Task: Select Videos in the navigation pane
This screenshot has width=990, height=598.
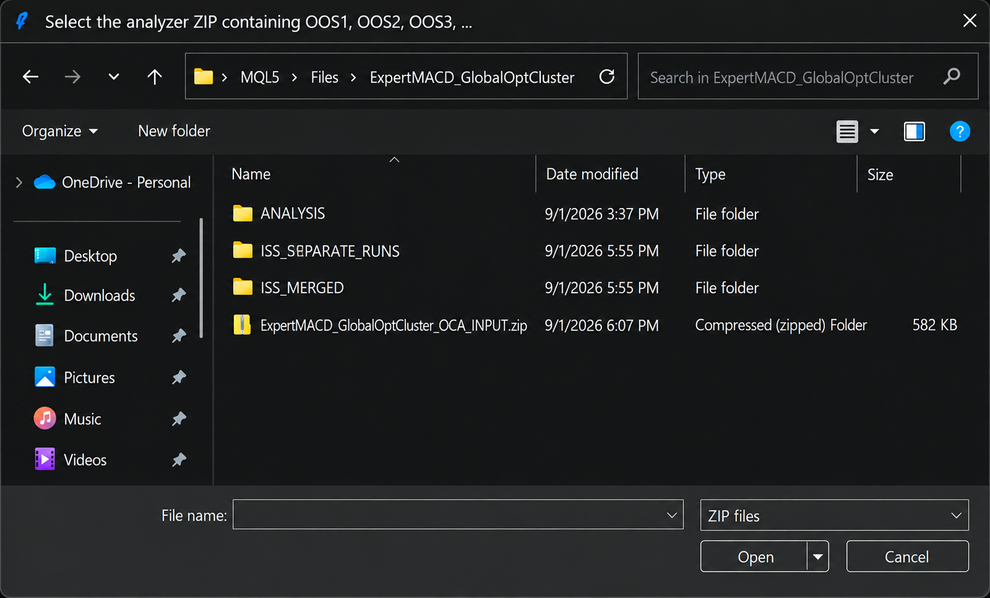Action: tap(85, 460)
